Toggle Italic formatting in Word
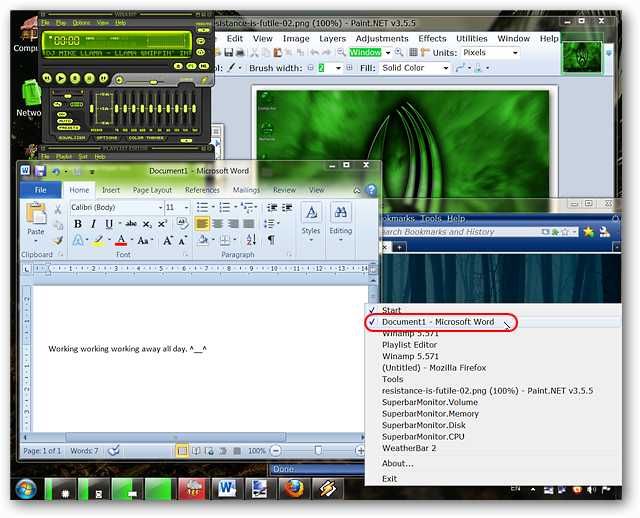The width and height of the screenshot is (640, 518). point(93,224)
